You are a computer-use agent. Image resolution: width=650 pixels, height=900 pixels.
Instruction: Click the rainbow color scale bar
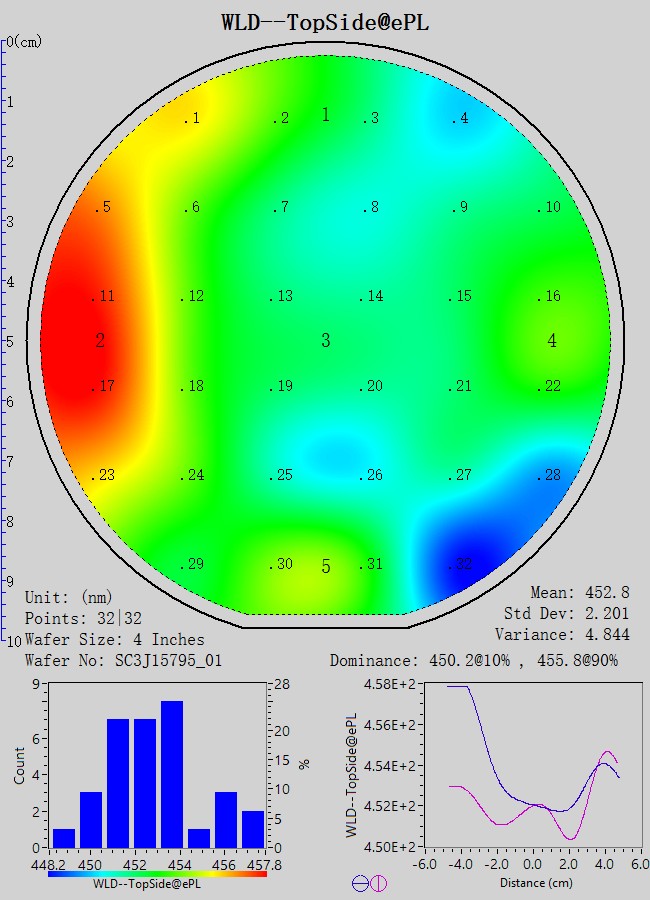click(x=157, y=873)
